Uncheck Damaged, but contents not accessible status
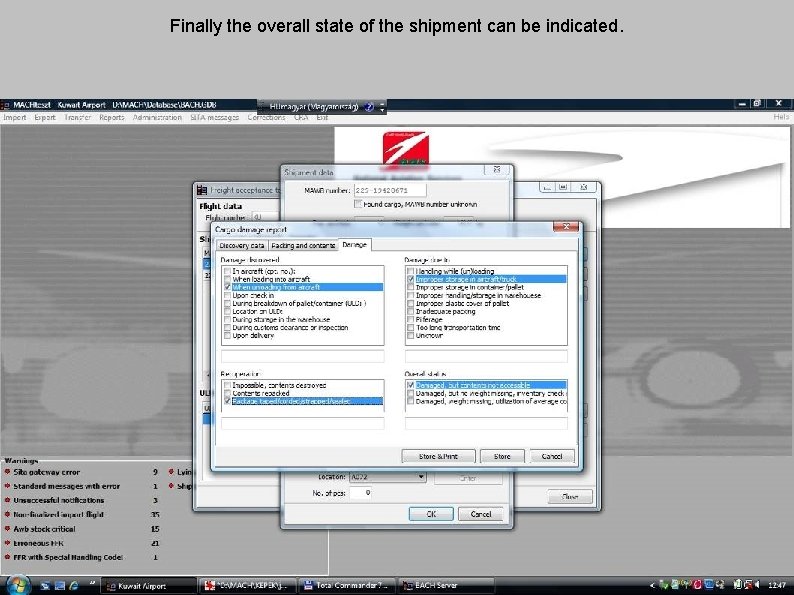794x595 pixels. coord(411,385)
